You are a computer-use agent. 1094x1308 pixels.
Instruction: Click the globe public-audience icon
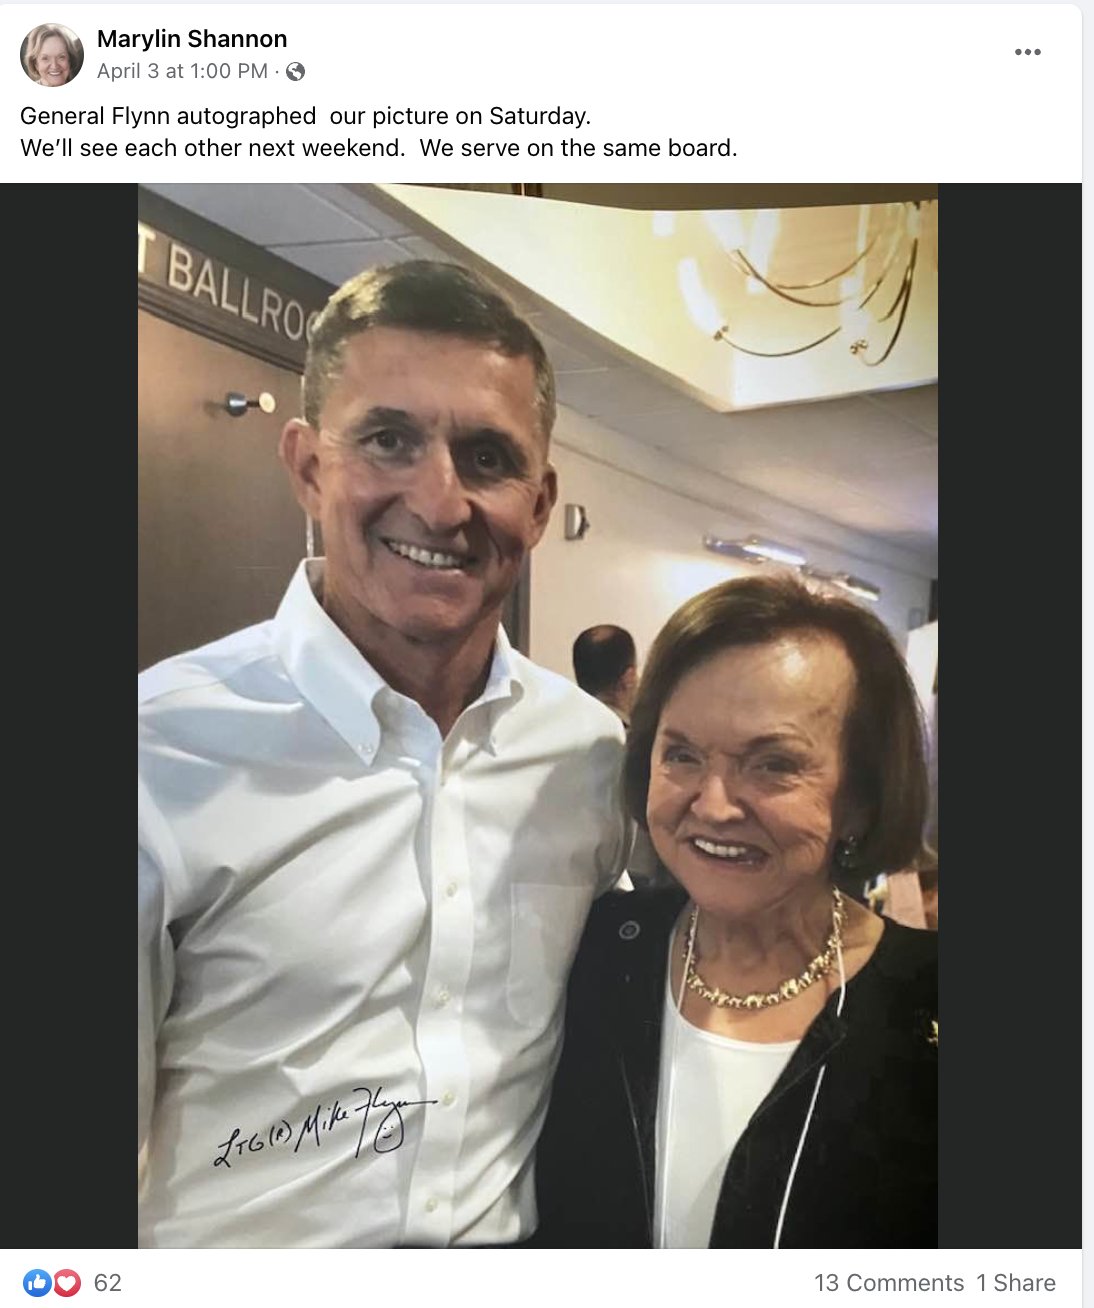(295, 71)
